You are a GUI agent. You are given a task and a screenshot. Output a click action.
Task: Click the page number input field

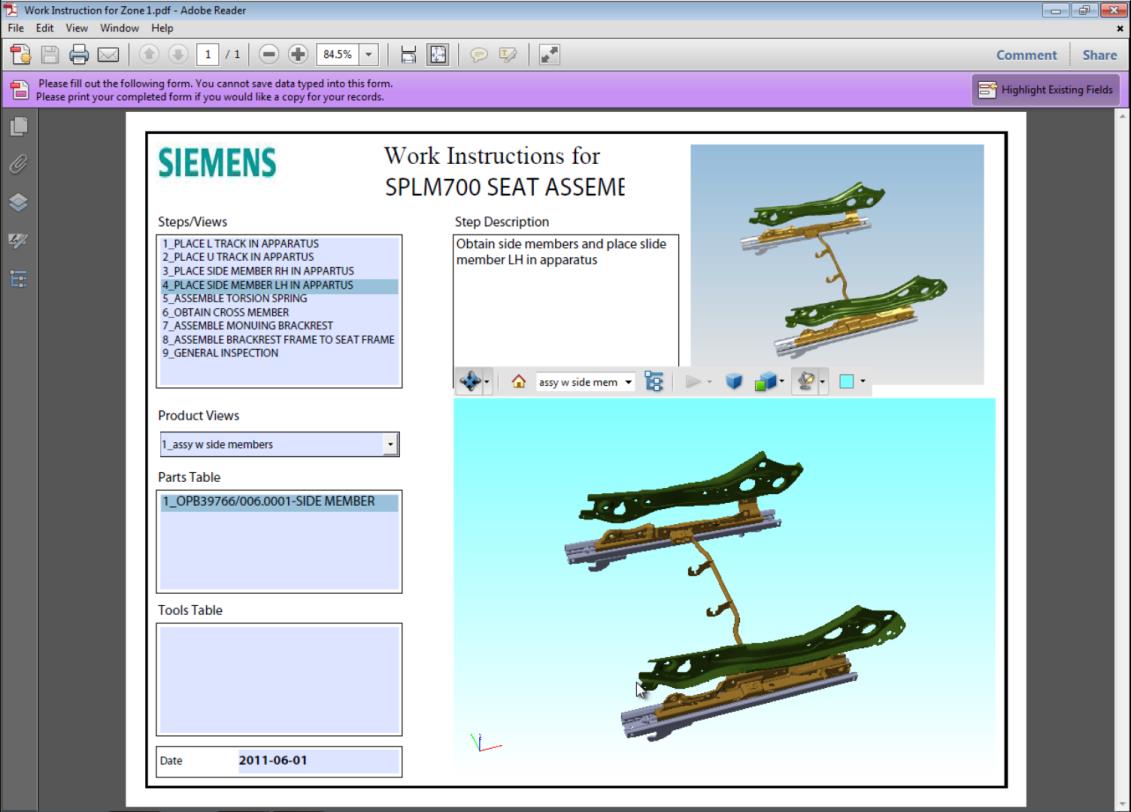[208, 55]
